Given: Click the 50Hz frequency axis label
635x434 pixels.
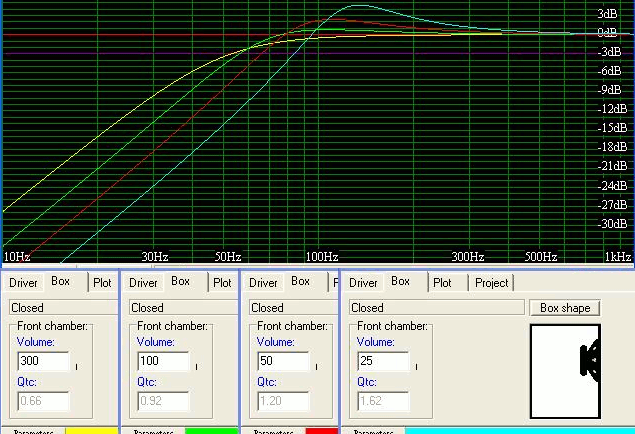Looking at the screenshot, I should click(x=228, y=257).
